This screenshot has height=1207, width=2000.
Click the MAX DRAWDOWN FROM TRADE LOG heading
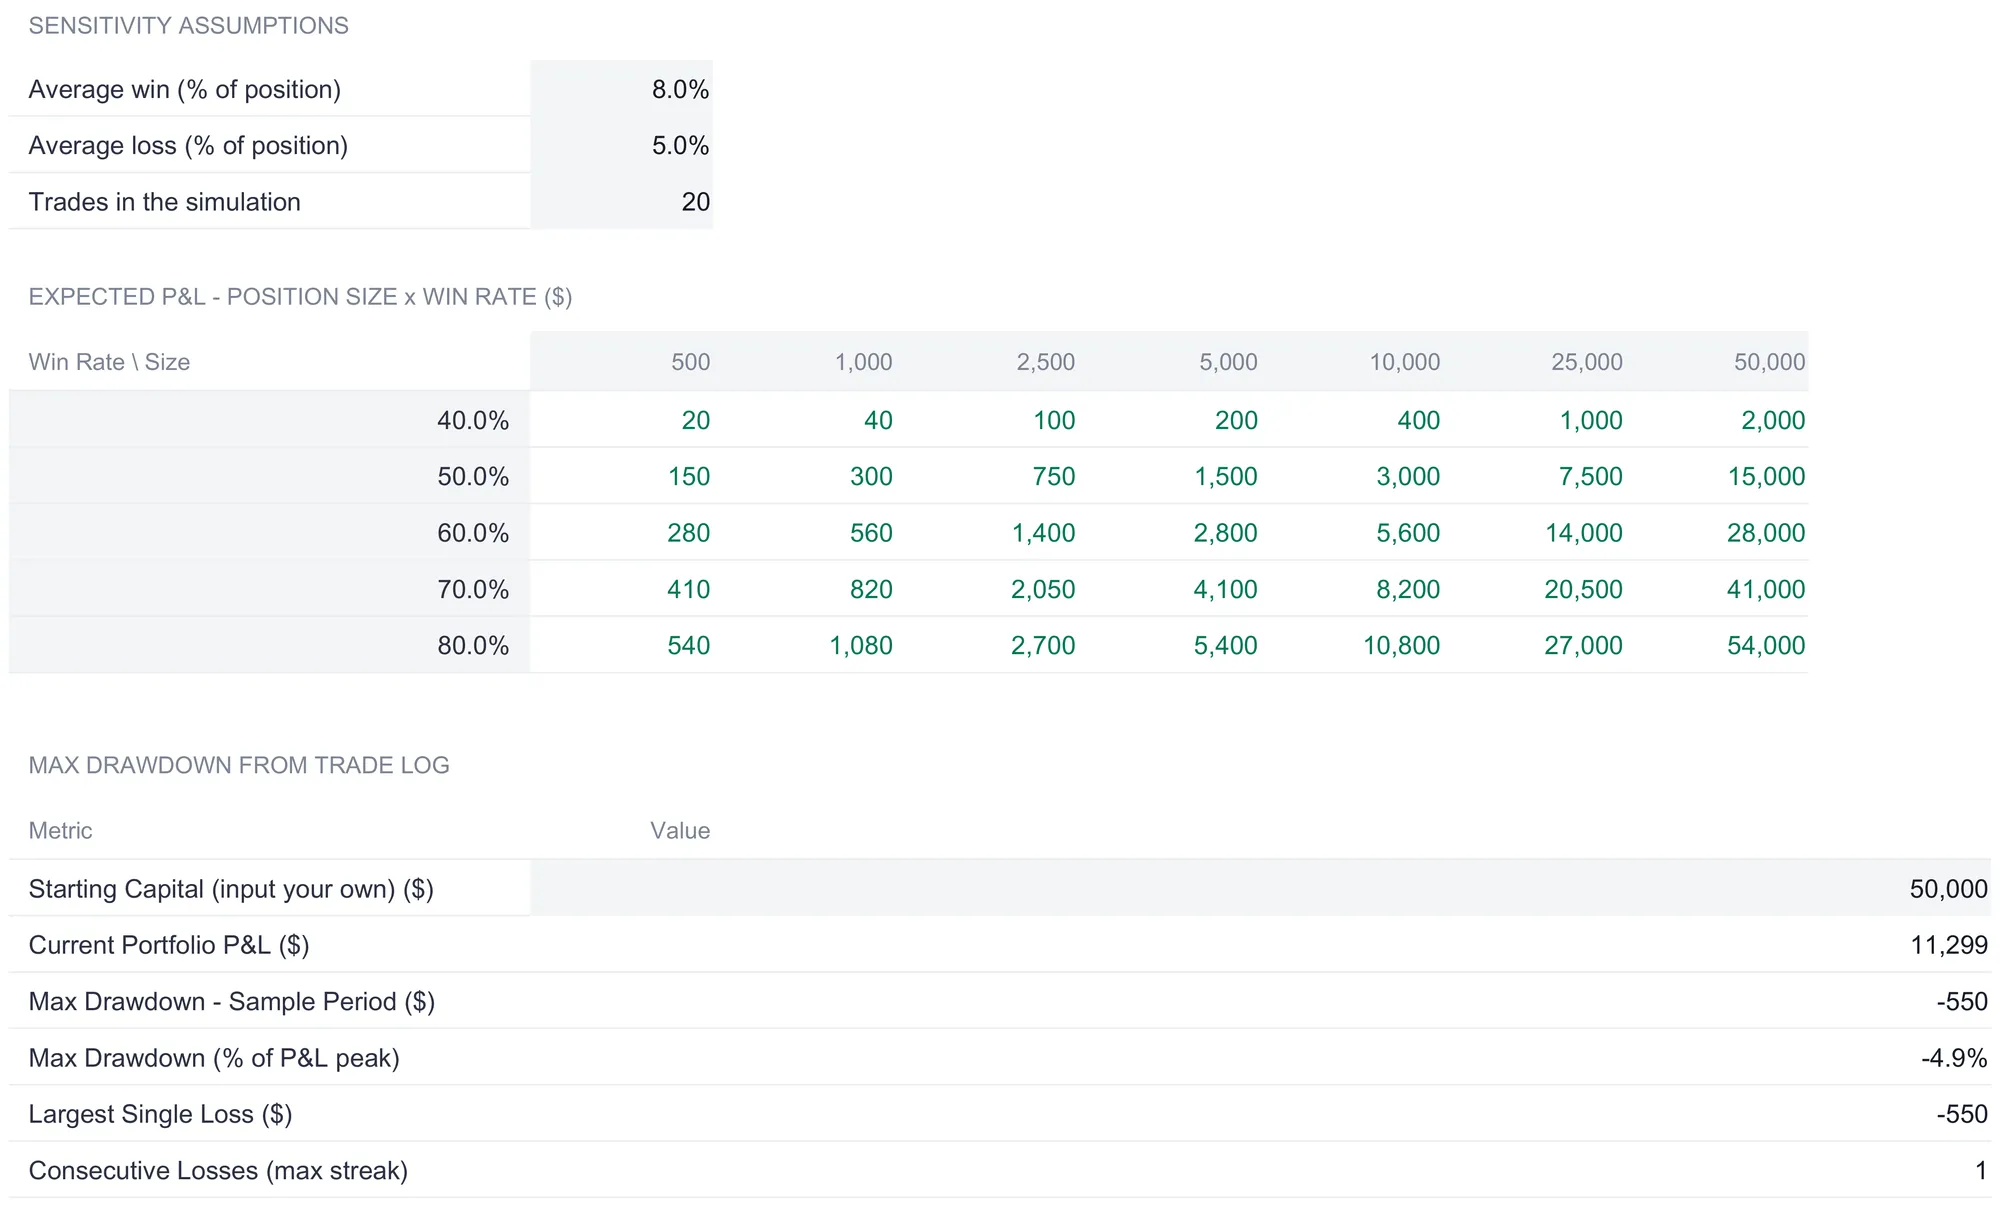239,765
